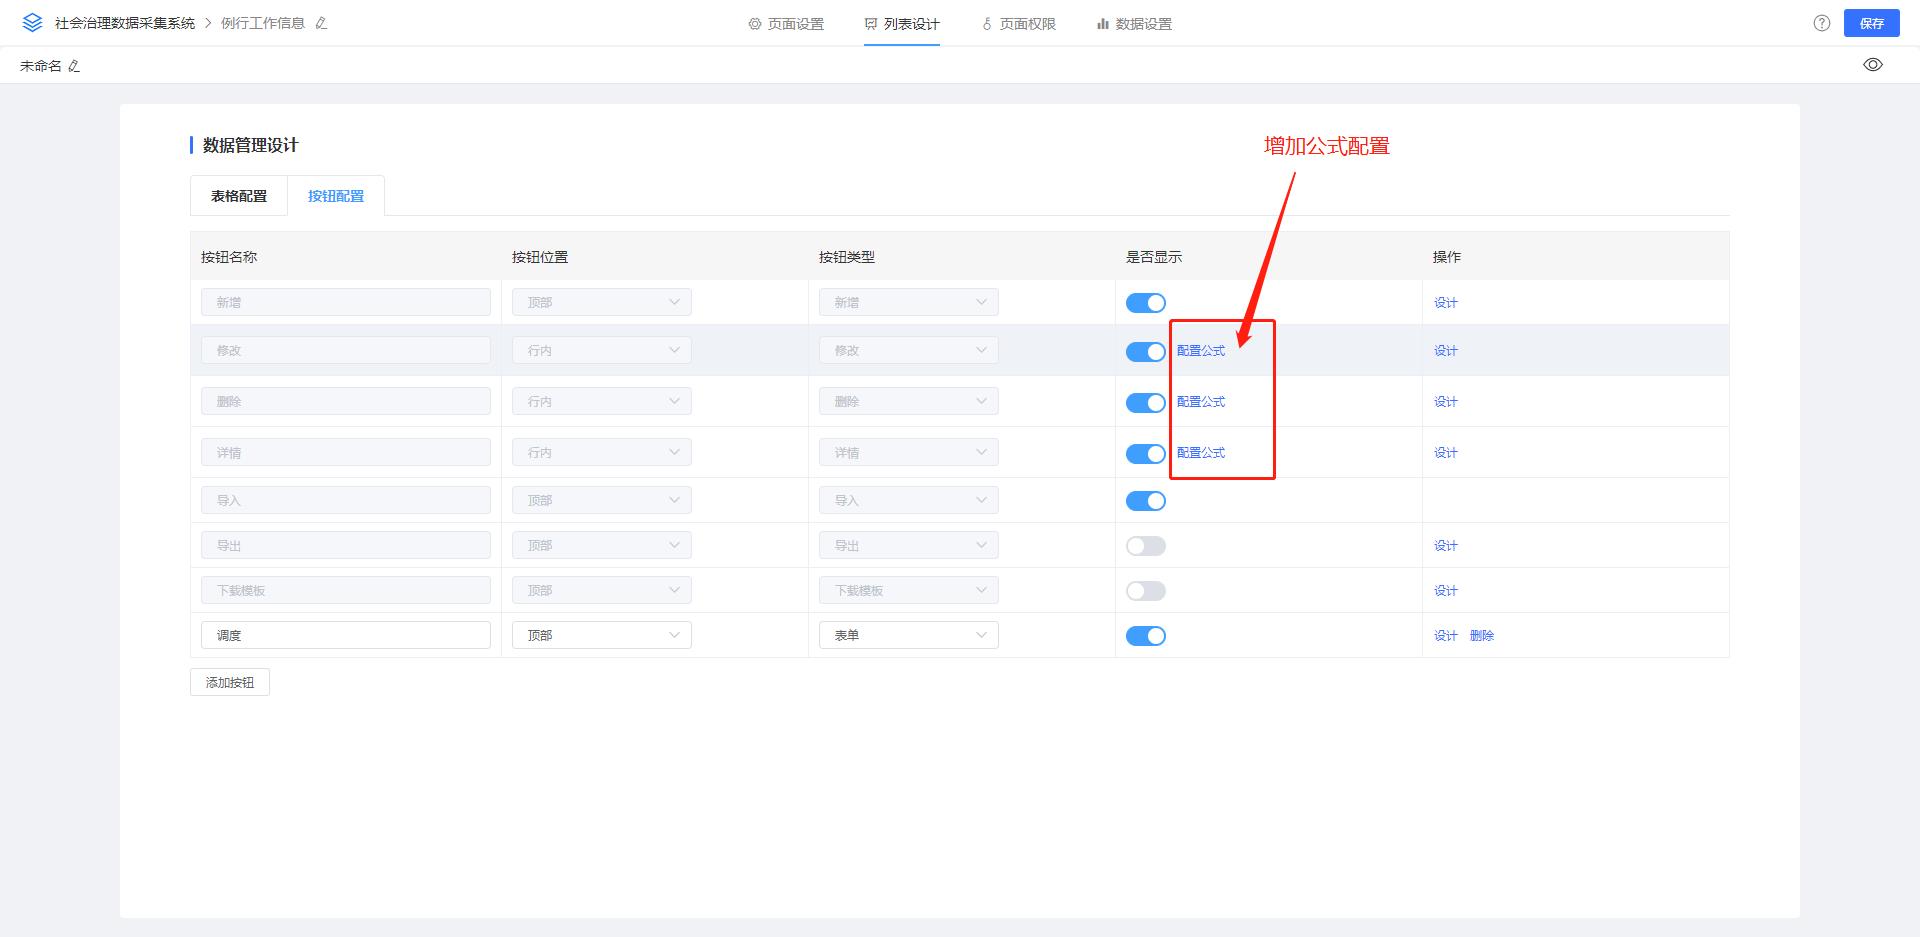Click the 数据管理设计 heading
Image resolution: width=1920 pixels, height=937 pixels.
pyautogui.click(x=250, y=146)
